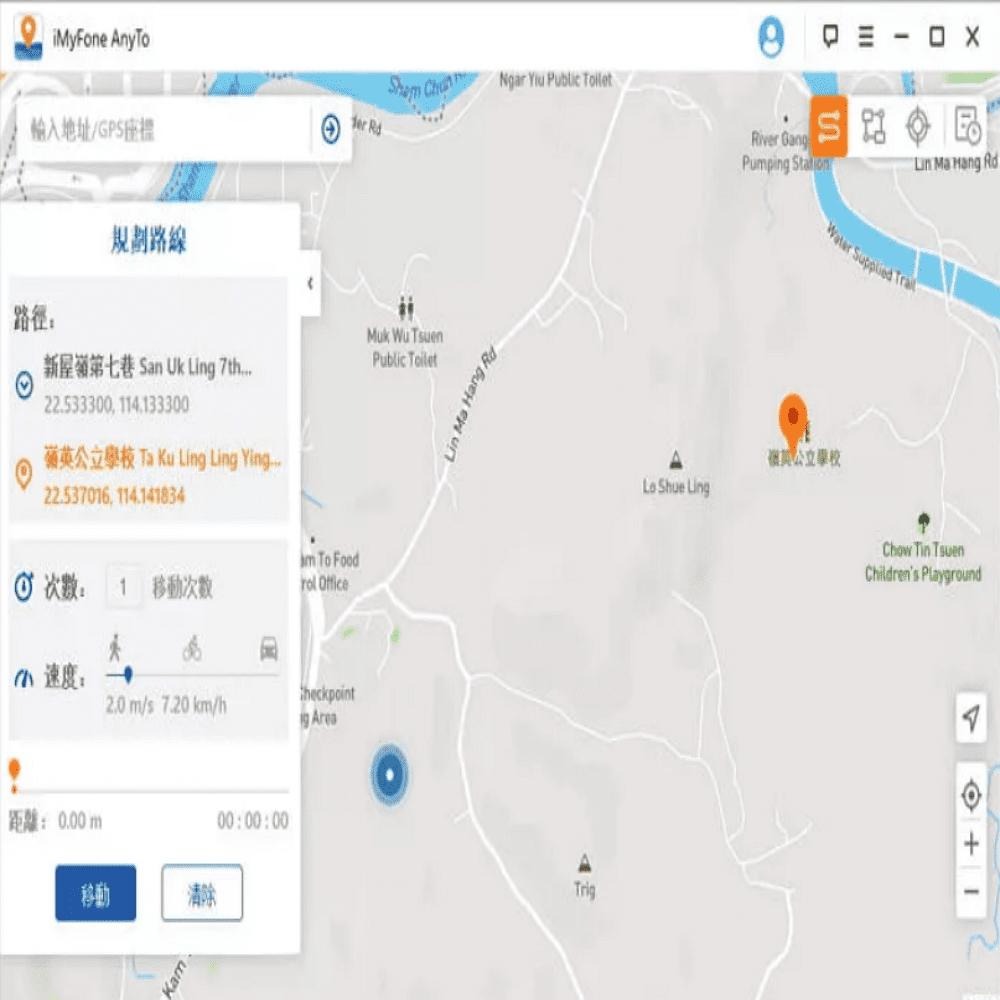Image resolution: width=1000 pixels, height=1000 pixels.
Task: Center the map using the locate icon
Action: pos(970,795)
